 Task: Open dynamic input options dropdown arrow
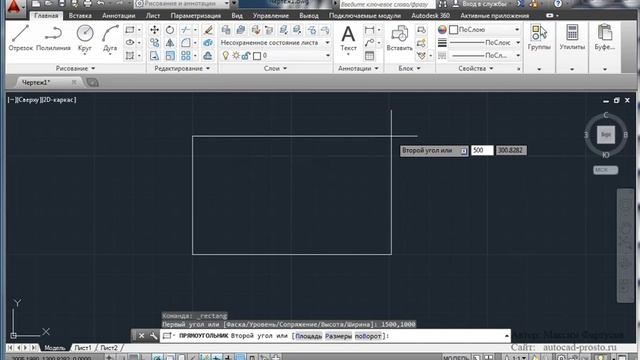click(x=463, y=151)
